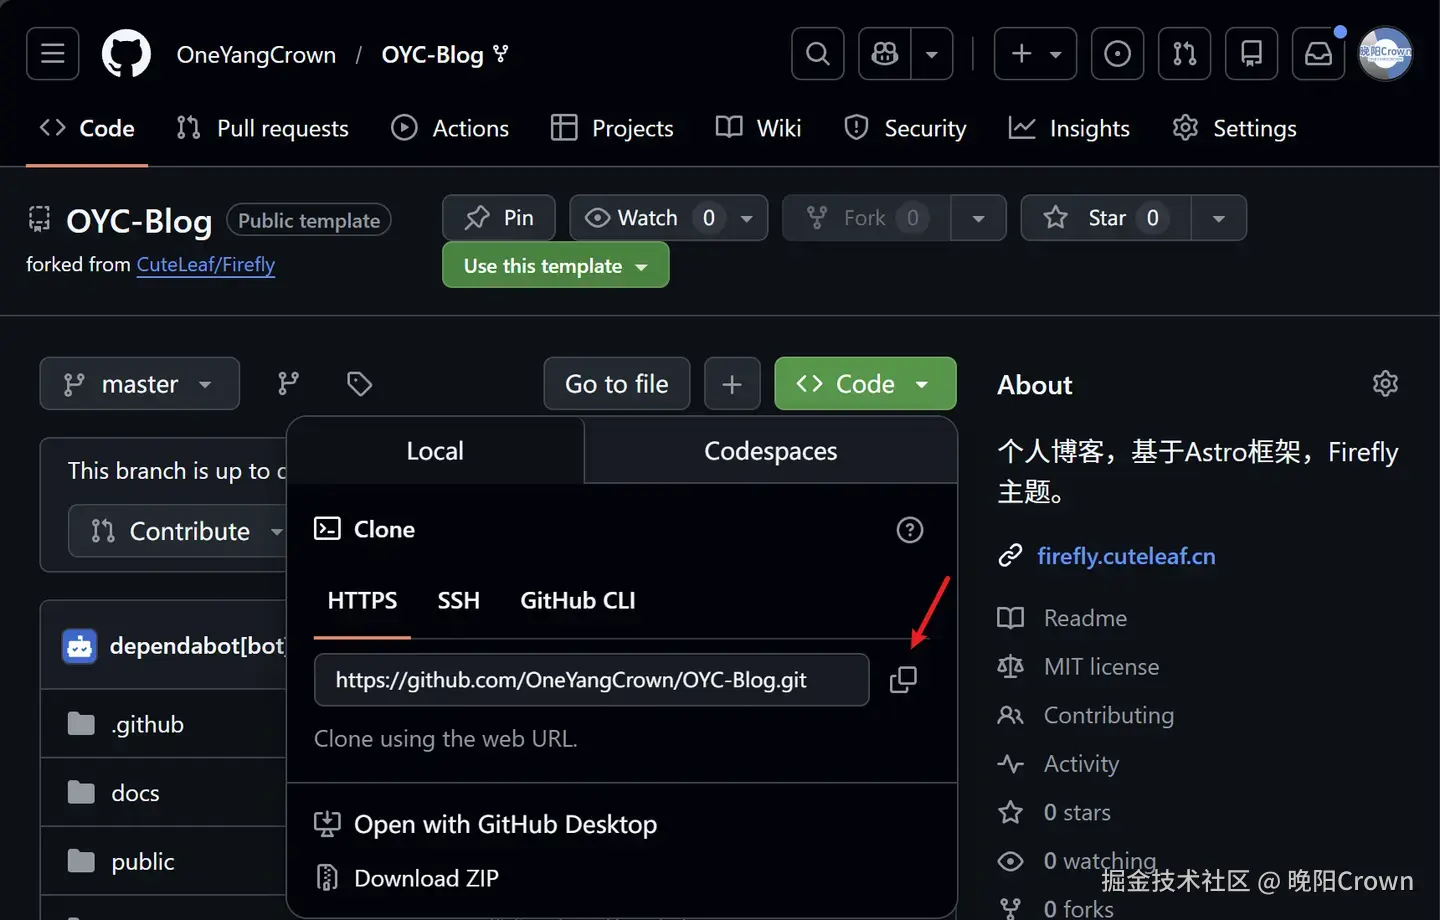
Task: Switch to the Code tab
Action: point(87,128)
